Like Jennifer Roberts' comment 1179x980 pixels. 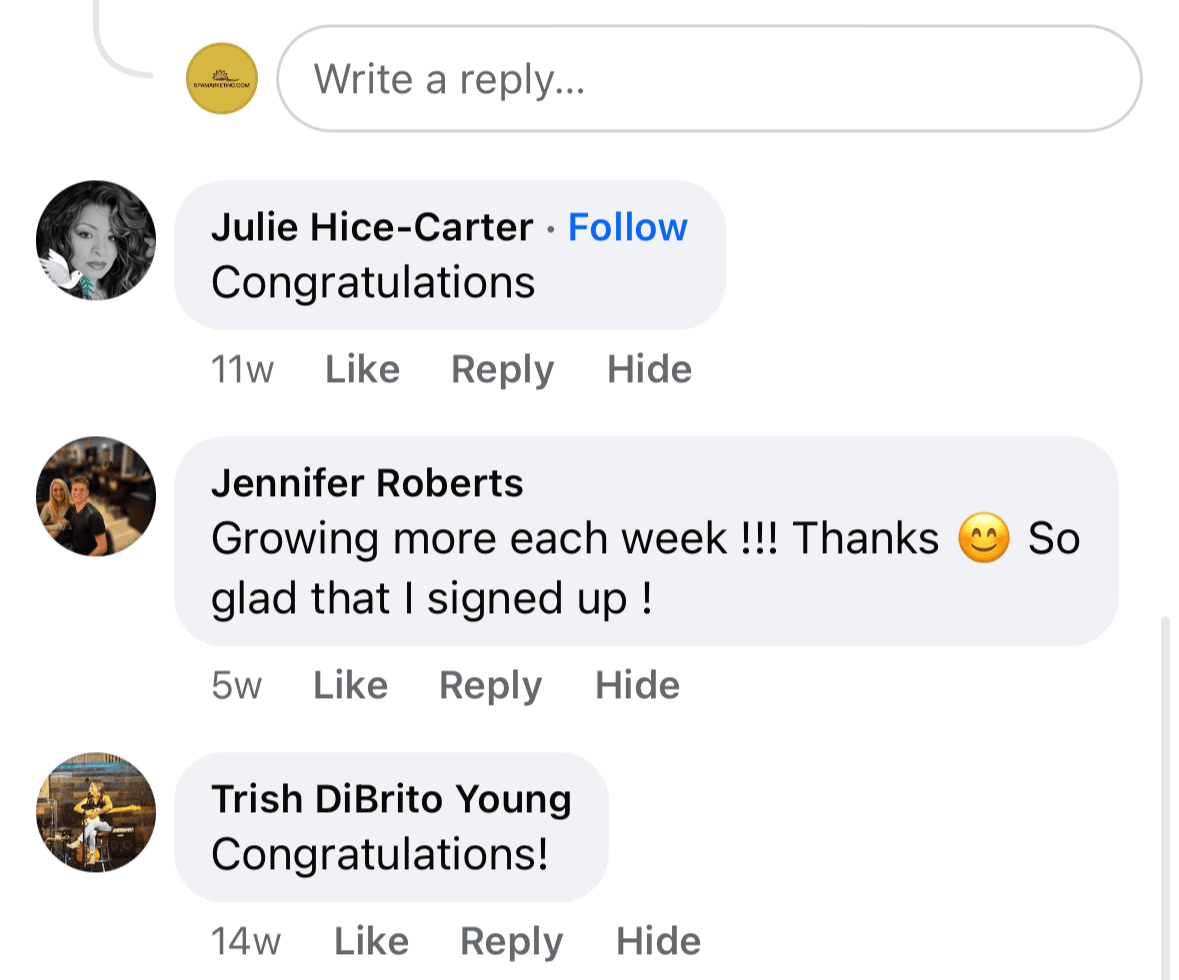(x=350, y=686)
